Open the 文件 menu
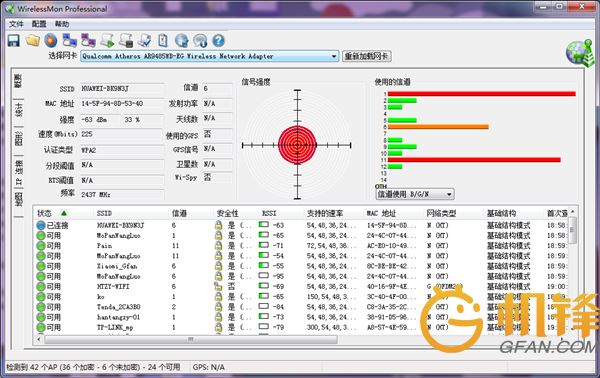The height and width of the screenshot is (378, 600). (16, 24)
